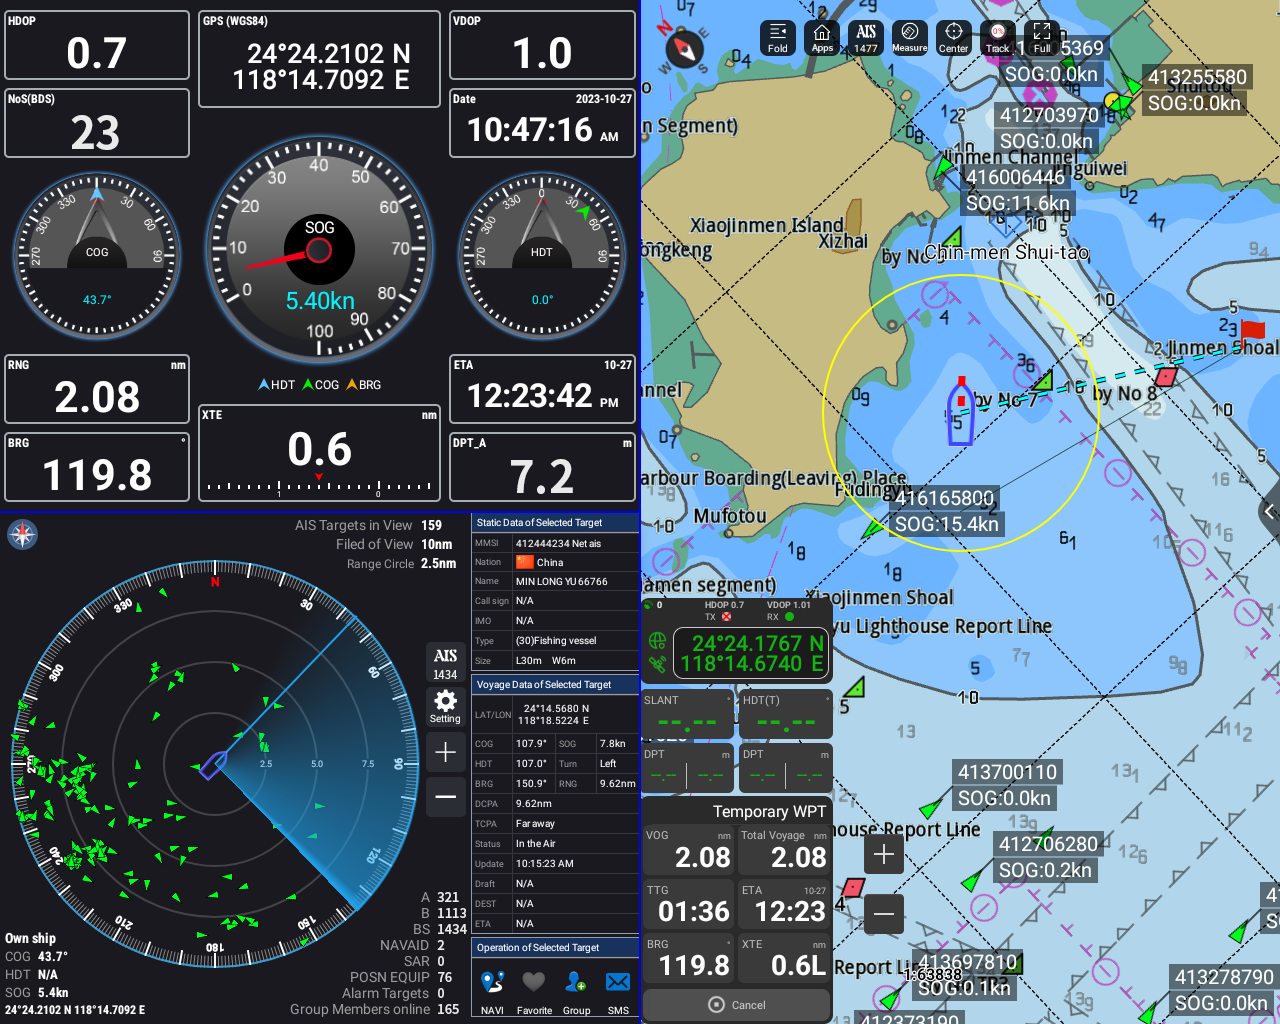
Task: Click the DPT_A depth 7.2 readout
Action: click(x=542, y=467)
